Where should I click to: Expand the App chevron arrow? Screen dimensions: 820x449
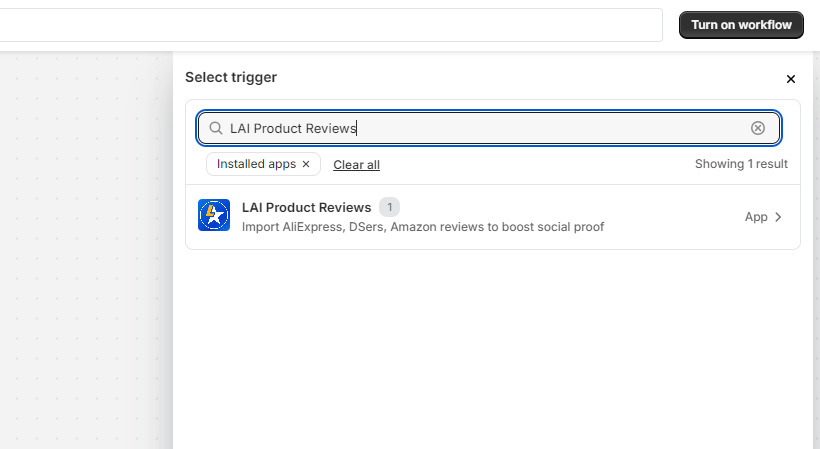click(778, 217)
